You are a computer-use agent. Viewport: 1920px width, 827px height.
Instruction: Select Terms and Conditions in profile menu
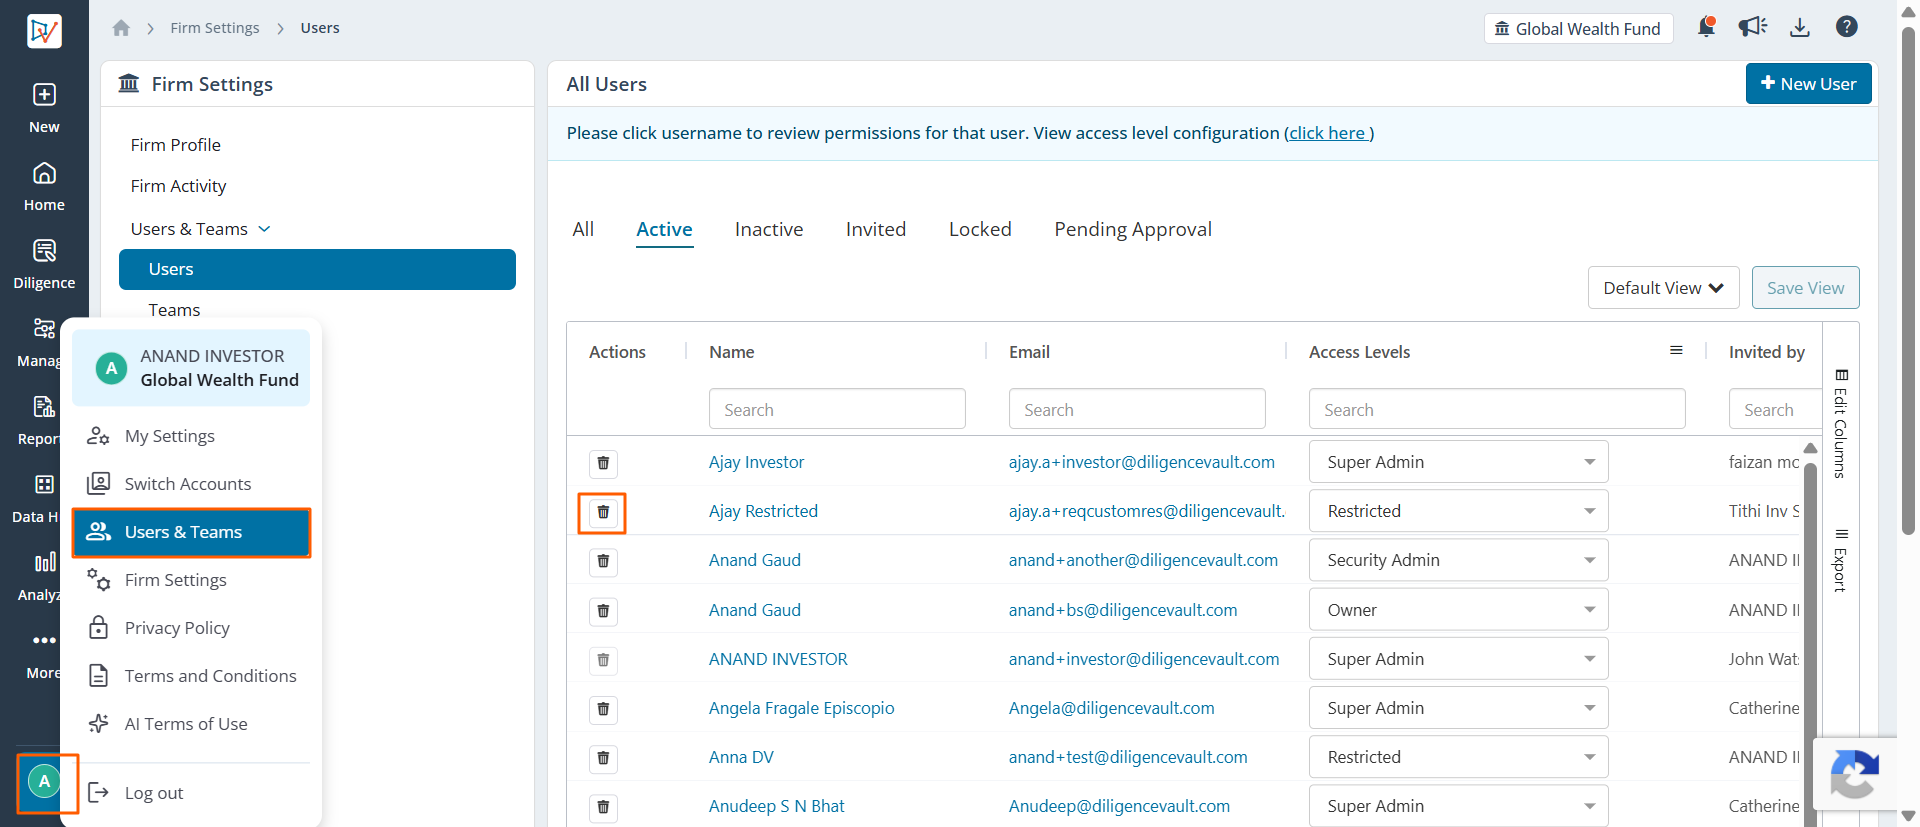pyautogui.click(x=191, y=676)
